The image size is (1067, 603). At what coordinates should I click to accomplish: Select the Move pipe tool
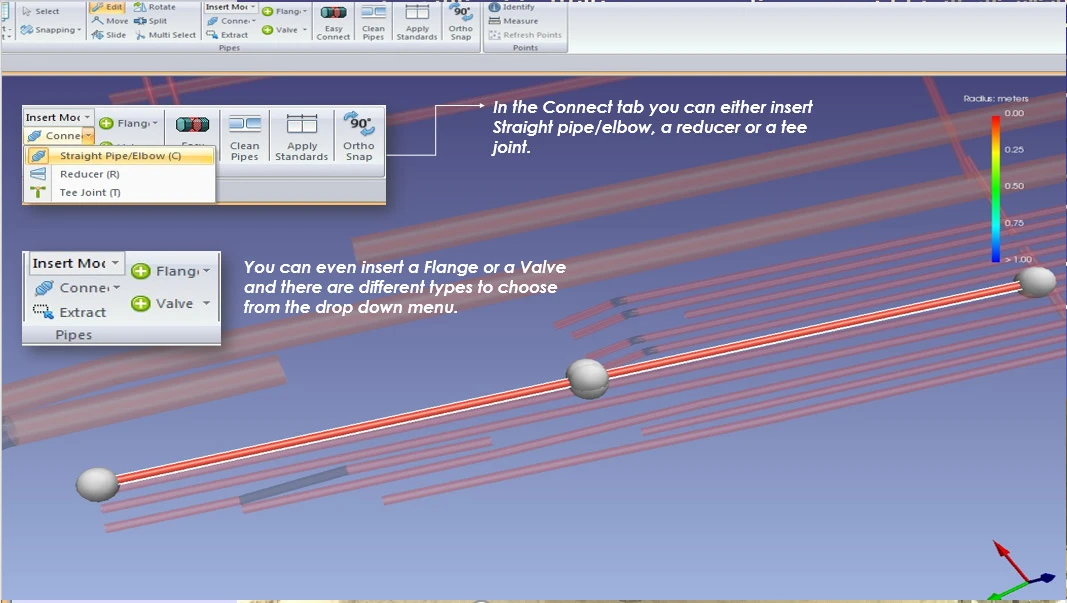[110, 21]
